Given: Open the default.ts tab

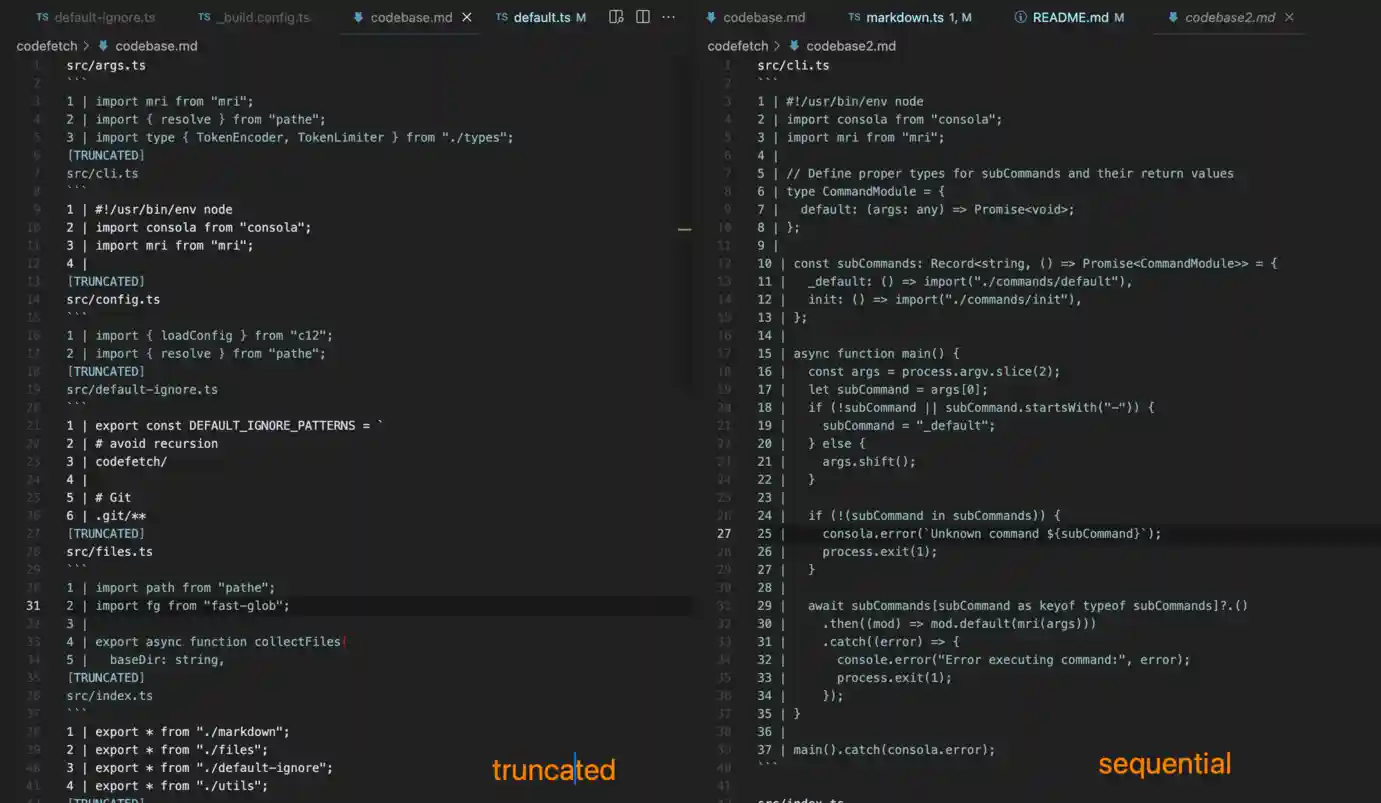Looking at the screenshot, I should (x=541, y=18).
